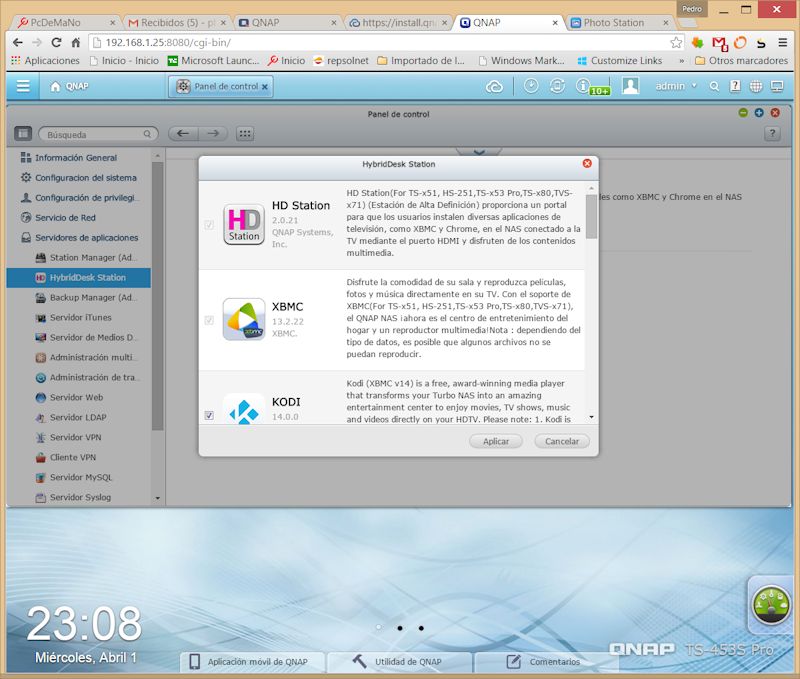Open the myQNAPcloud icon in top bar
800x679 pixels.
494,87
